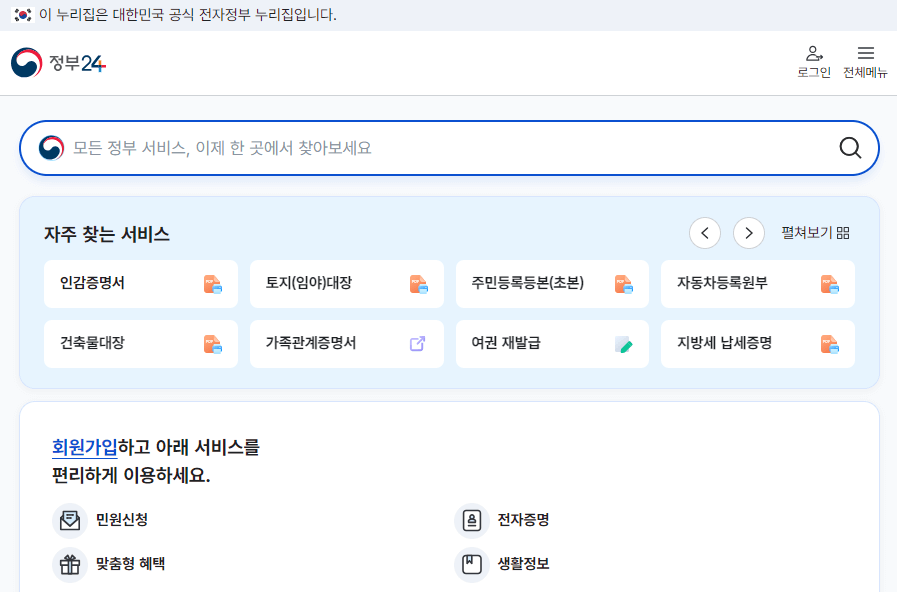
Task: Select the 민원신청 envelope icon
Action: click(70, 521)
